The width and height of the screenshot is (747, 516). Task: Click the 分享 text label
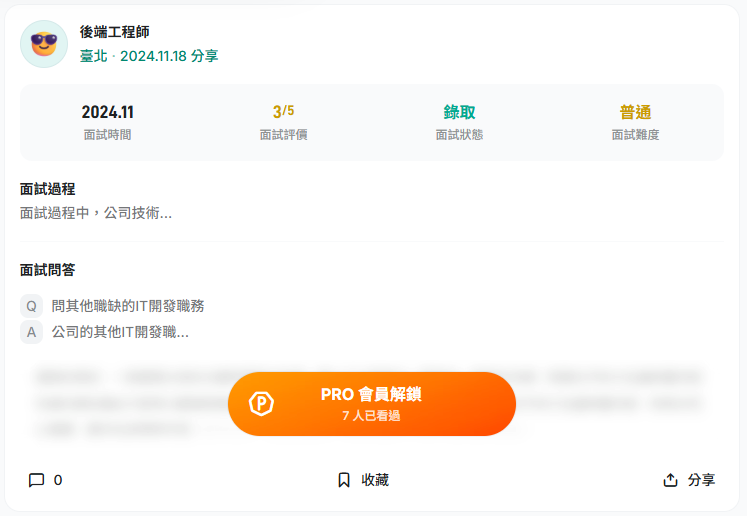point(701,480)
